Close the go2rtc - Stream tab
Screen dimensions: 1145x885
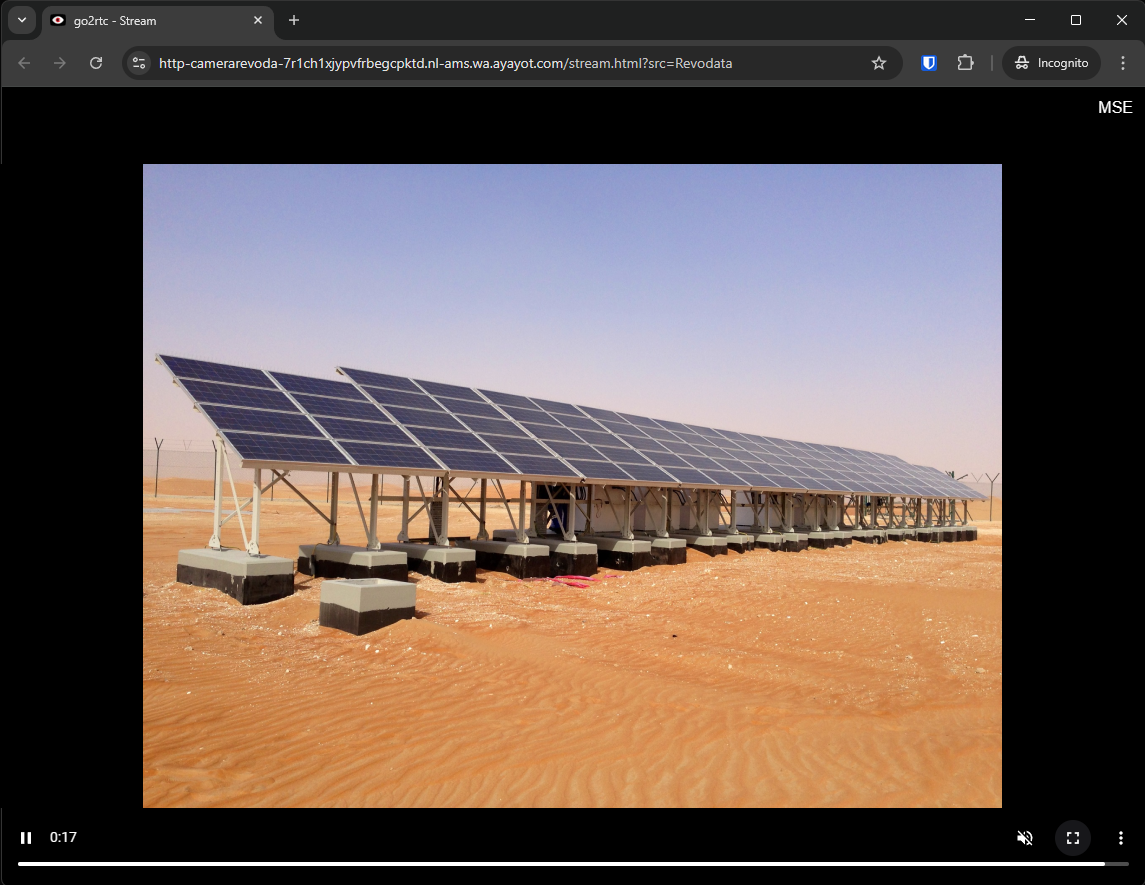point(258,20)
